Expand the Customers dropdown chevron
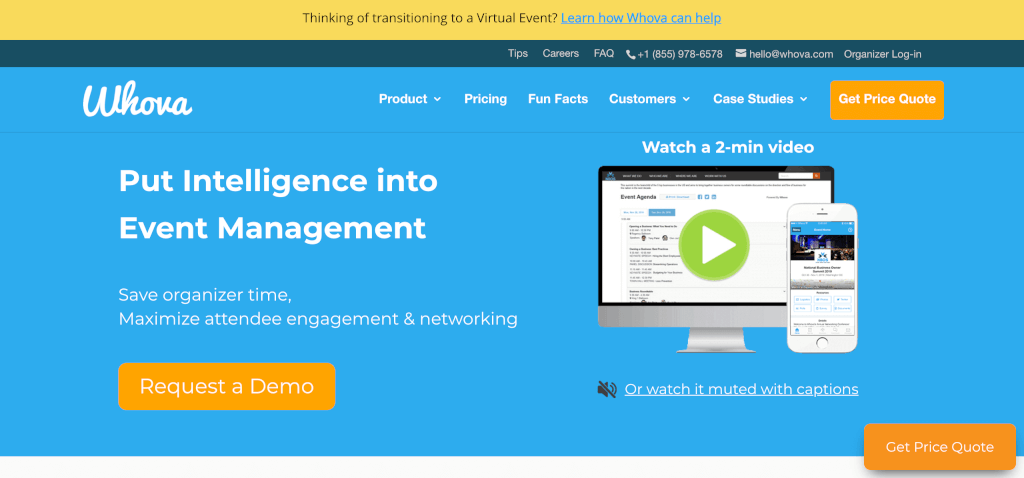 [686, 99]
